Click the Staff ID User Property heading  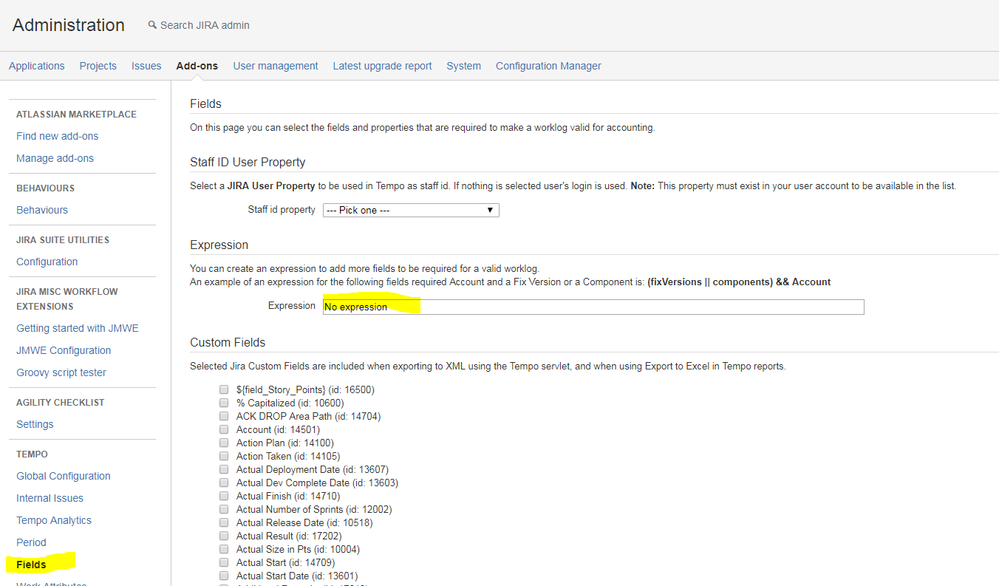tap(248, 162)
